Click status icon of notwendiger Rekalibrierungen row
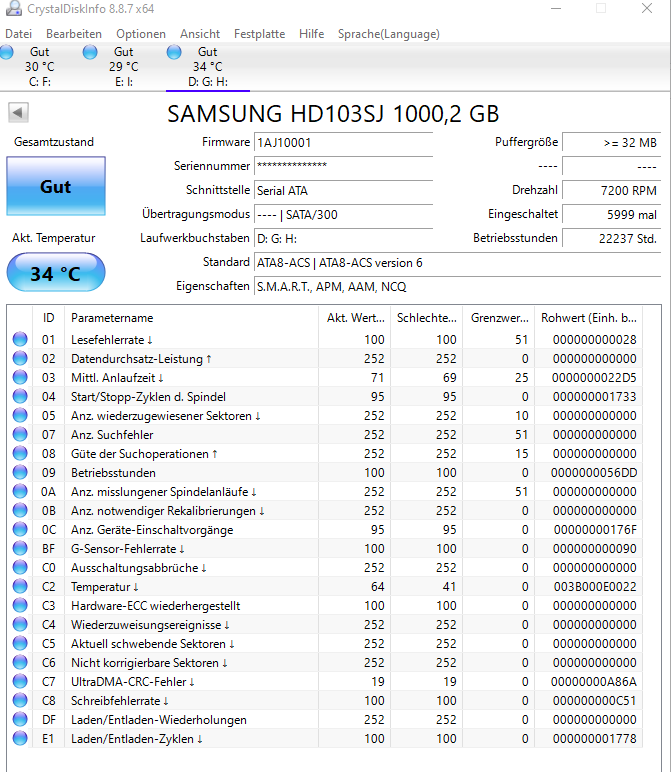Viewport: 671px width, 772px height. (x=20, y=510)
